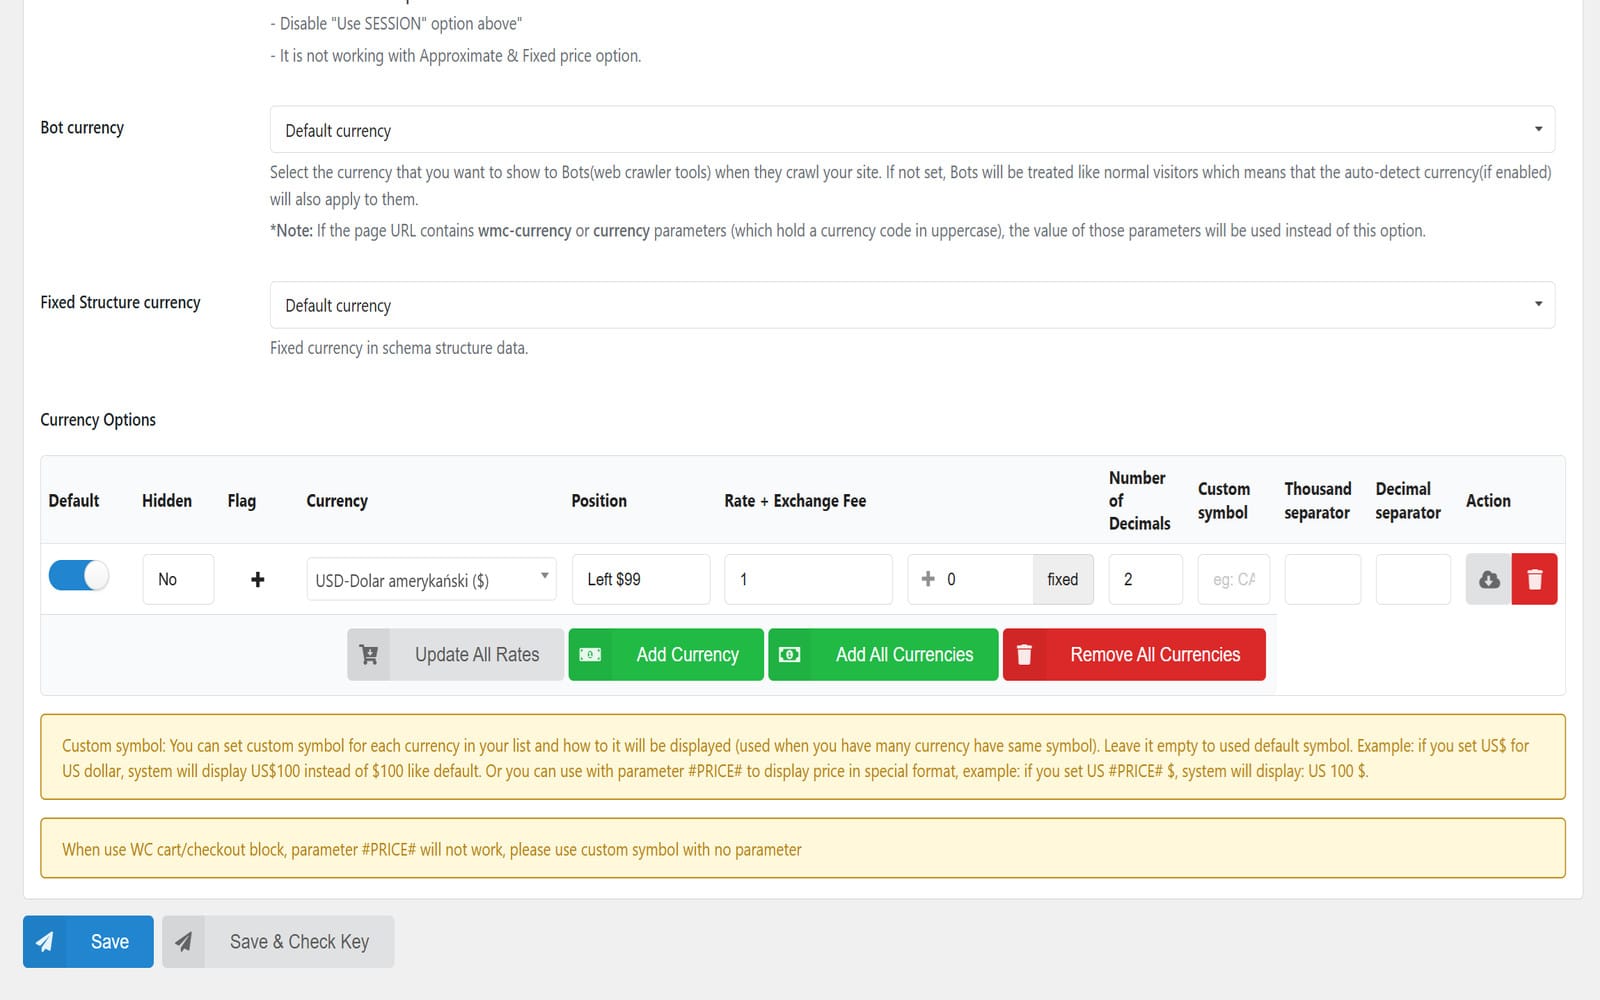Click the Currency column header

coord(337,501)
